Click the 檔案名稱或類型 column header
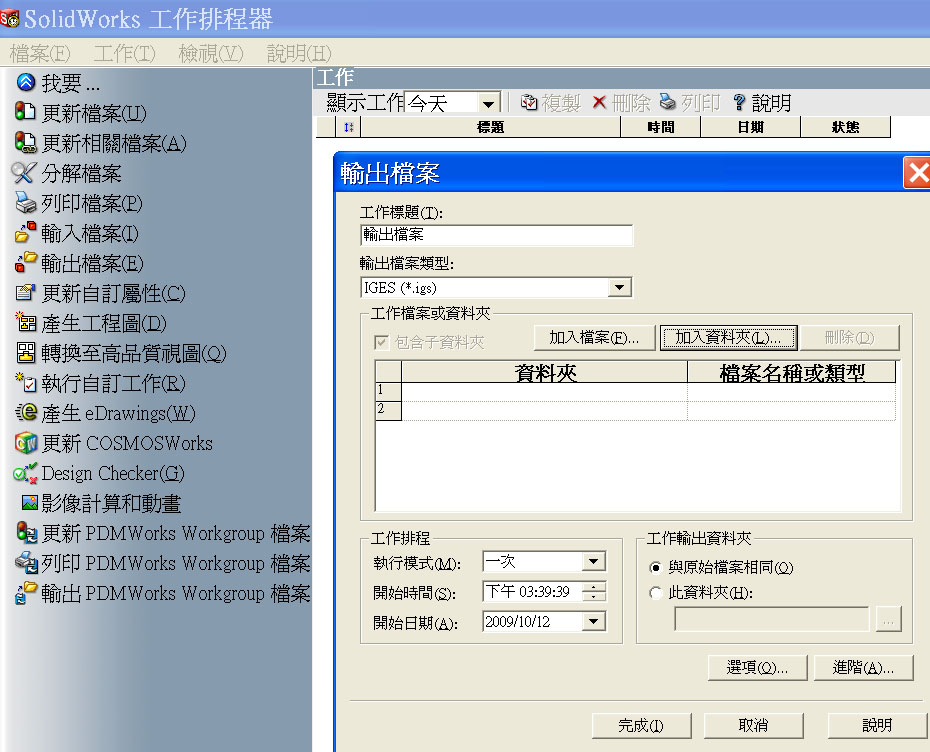Screen dimensions: 930x752 pyautogui.click(x=791, y=372)
